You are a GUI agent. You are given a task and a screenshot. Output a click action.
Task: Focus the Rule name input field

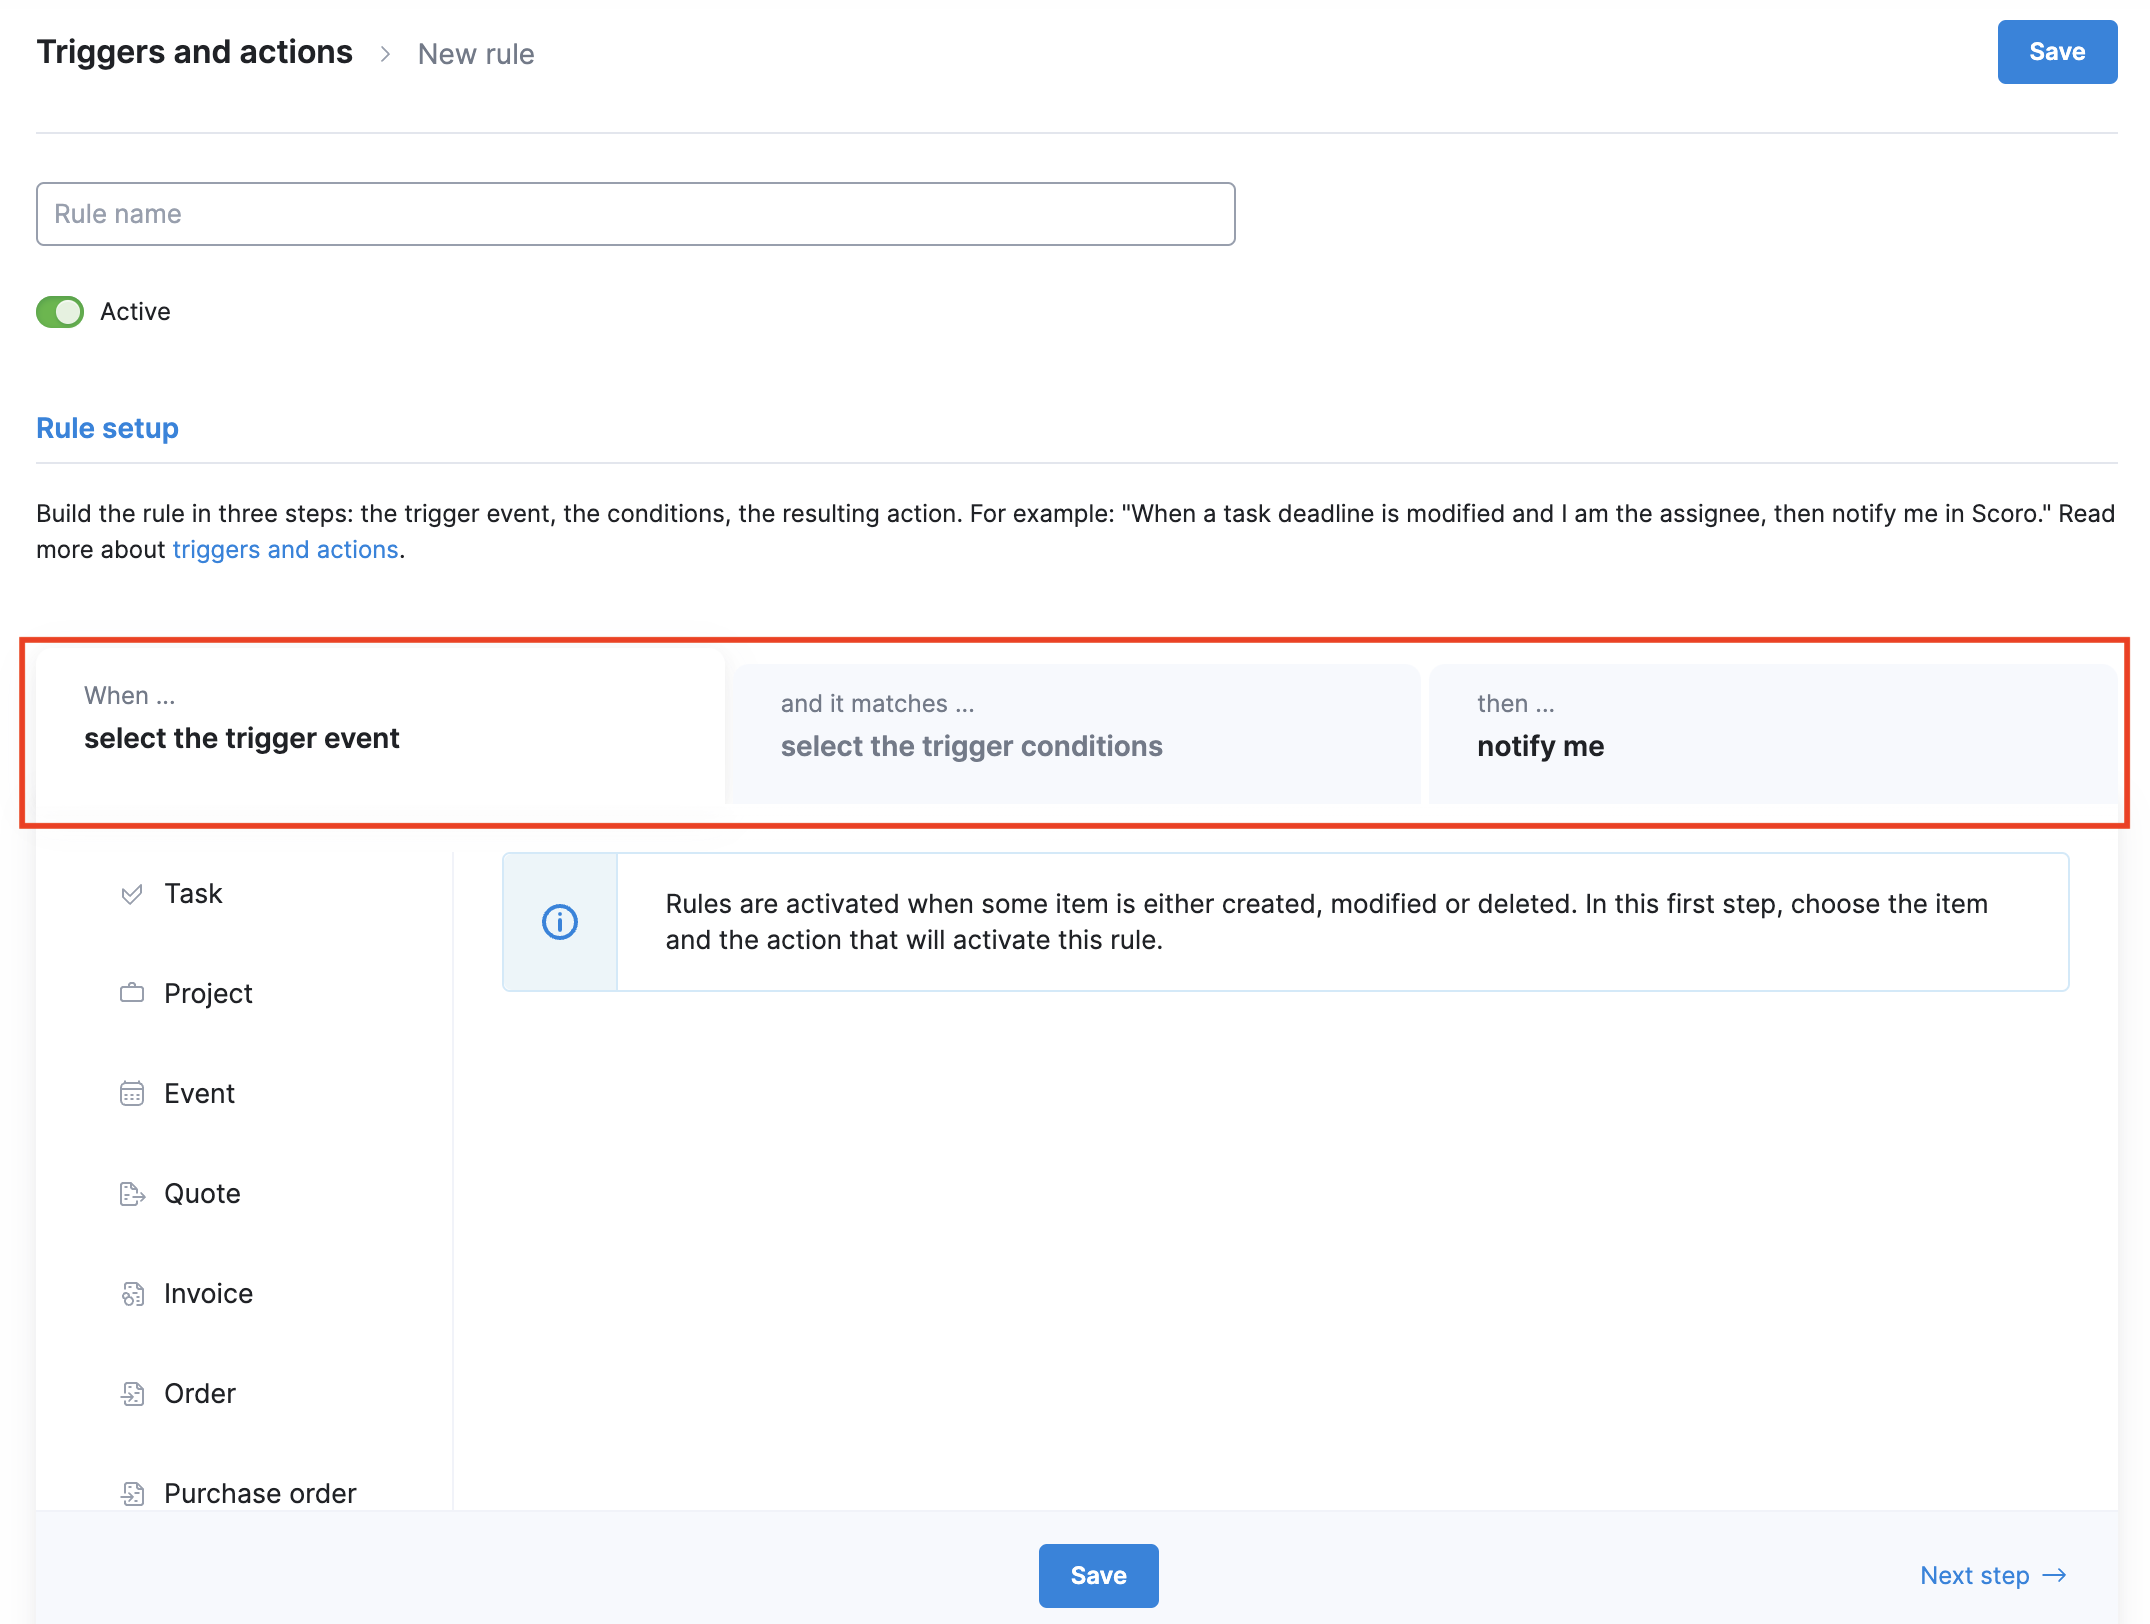click(636, 214)
